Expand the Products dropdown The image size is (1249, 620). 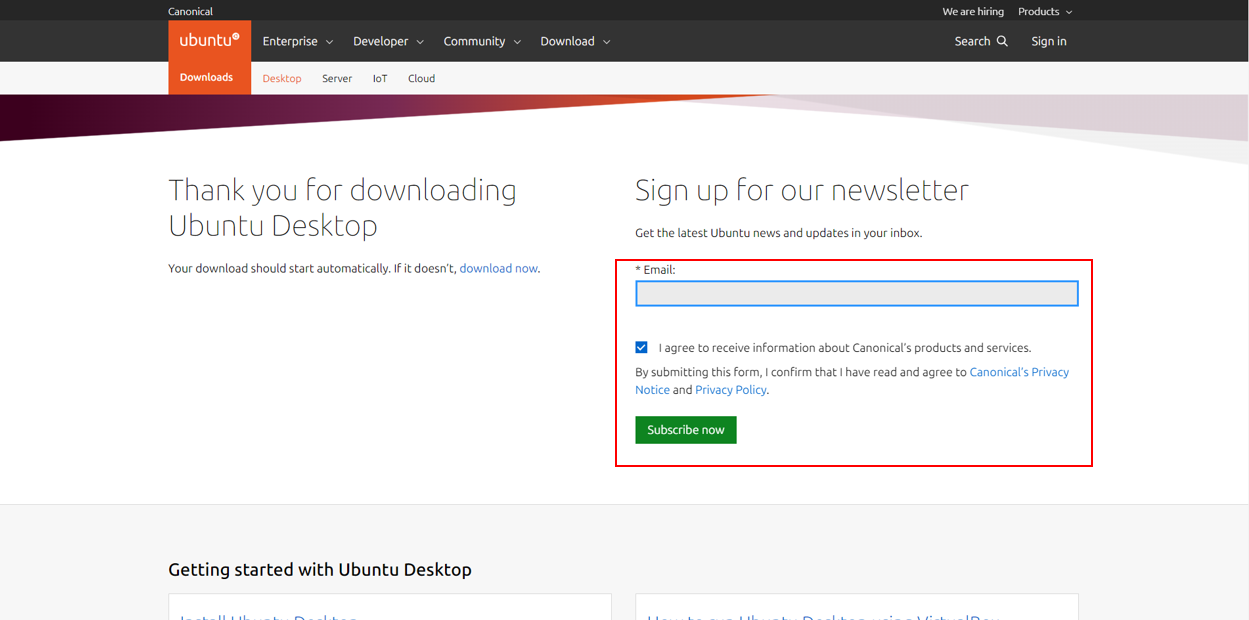pyautogui.click(x=1045, y=11)
